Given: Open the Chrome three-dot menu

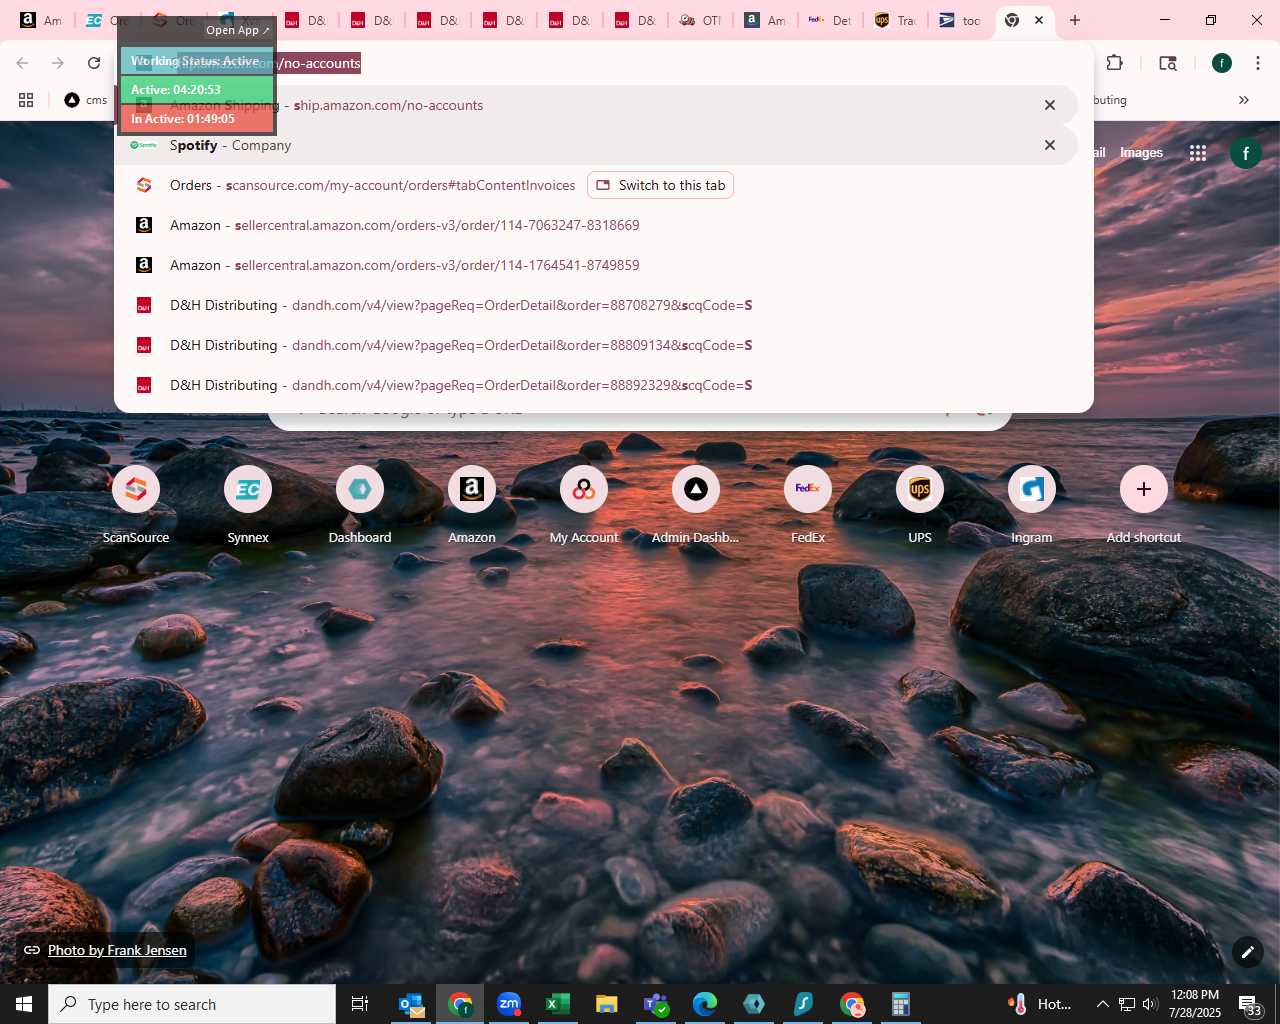Looking at the screenshot, I should coord(1258,63).
